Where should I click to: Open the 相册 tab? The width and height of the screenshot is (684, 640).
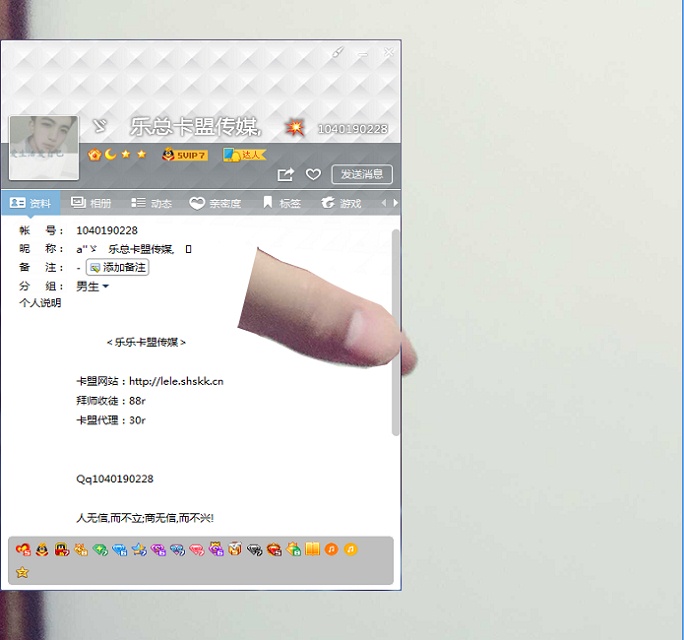click(91, 203)
